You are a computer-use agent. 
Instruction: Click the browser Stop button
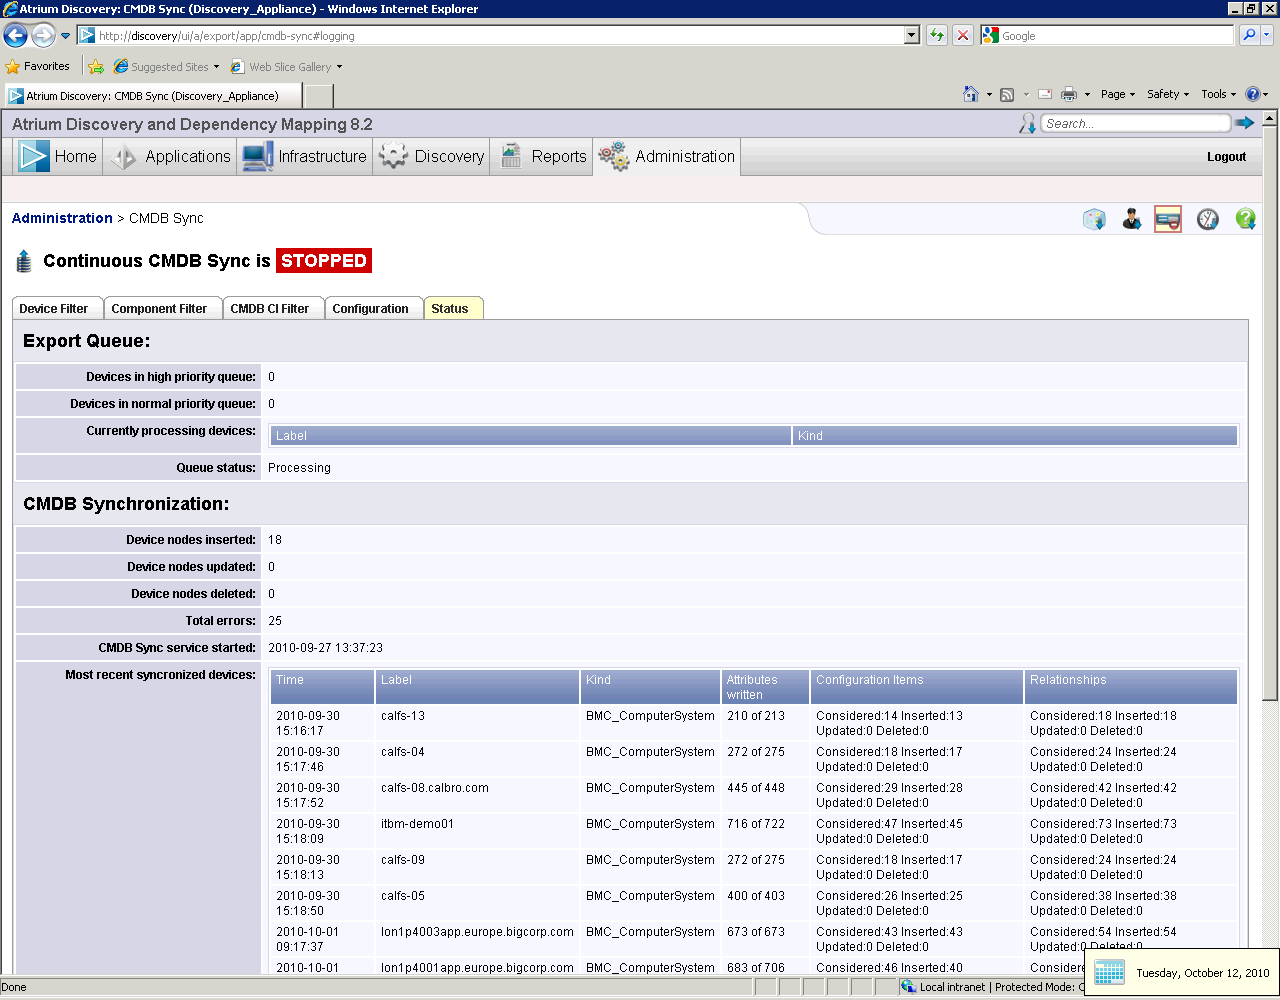click(x=962, y=35)
